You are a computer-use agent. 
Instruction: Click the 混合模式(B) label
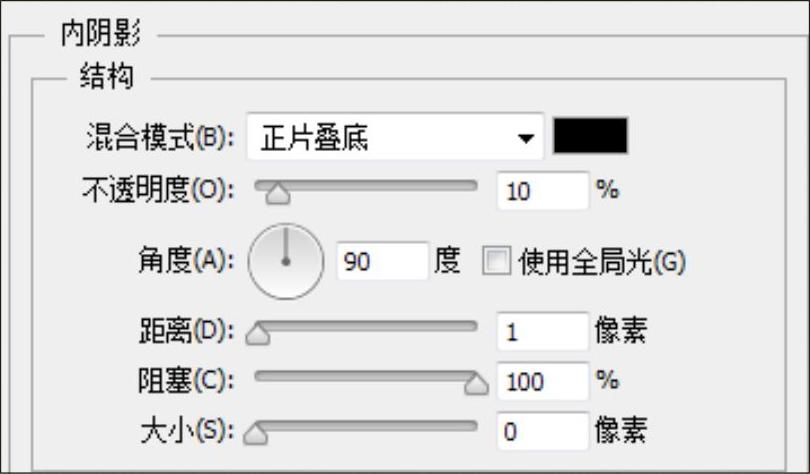coord(159,138)
